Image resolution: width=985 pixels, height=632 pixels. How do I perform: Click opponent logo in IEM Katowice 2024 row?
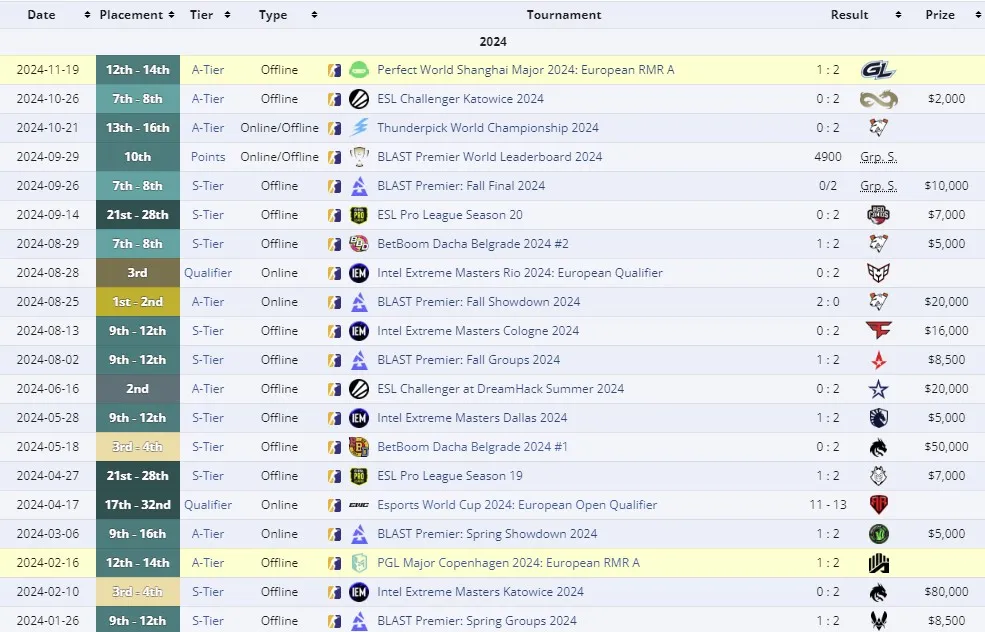(878, 592)
